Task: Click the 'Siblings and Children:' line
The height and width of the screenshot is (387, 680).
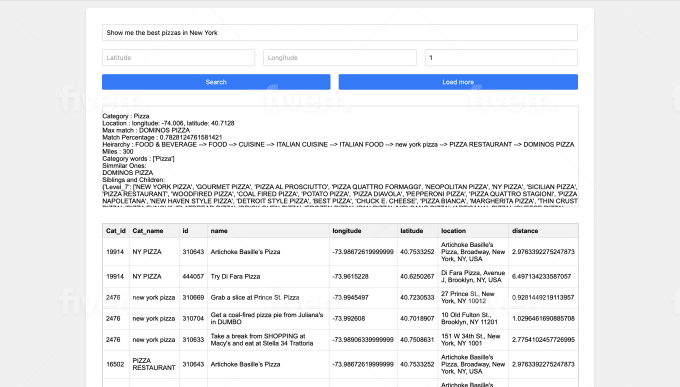Action: tap(134, 180)
